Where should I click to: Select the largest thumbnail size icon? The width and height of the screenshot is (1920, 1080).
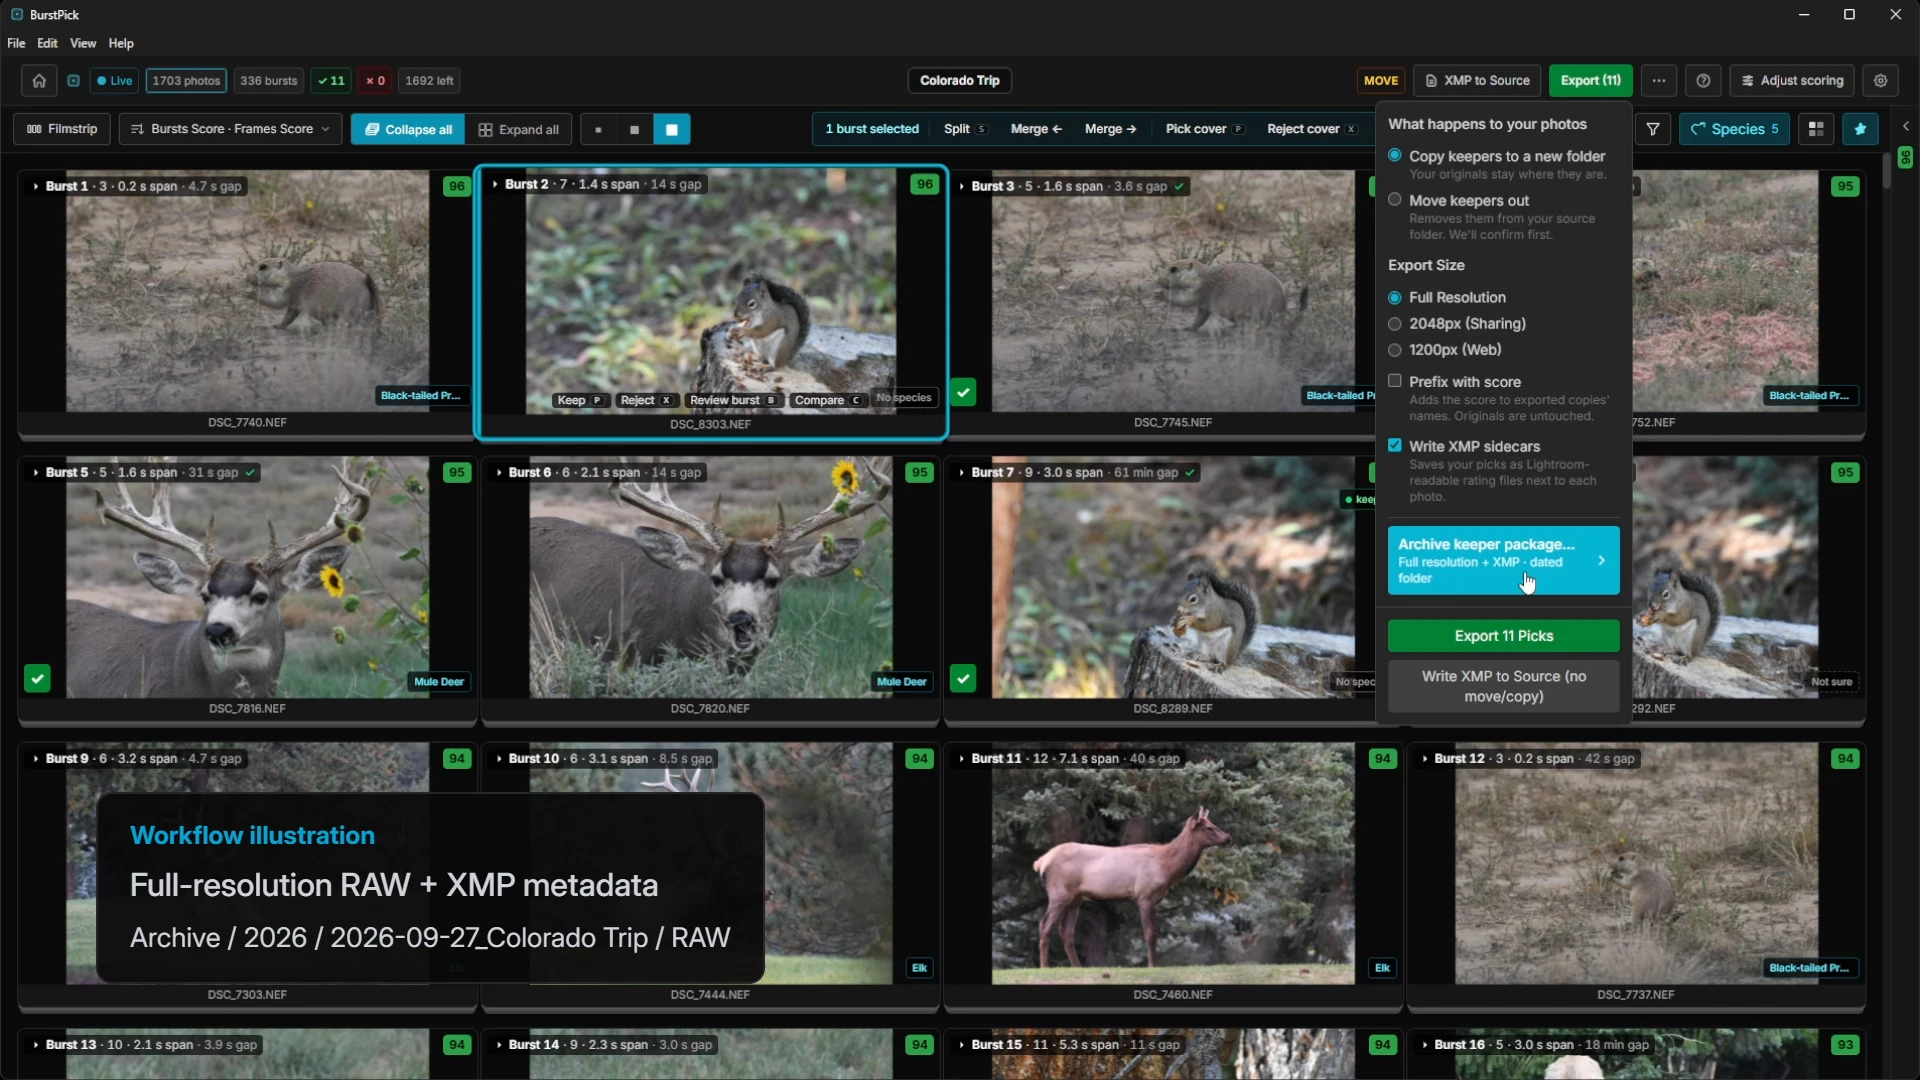click(672, 130)
